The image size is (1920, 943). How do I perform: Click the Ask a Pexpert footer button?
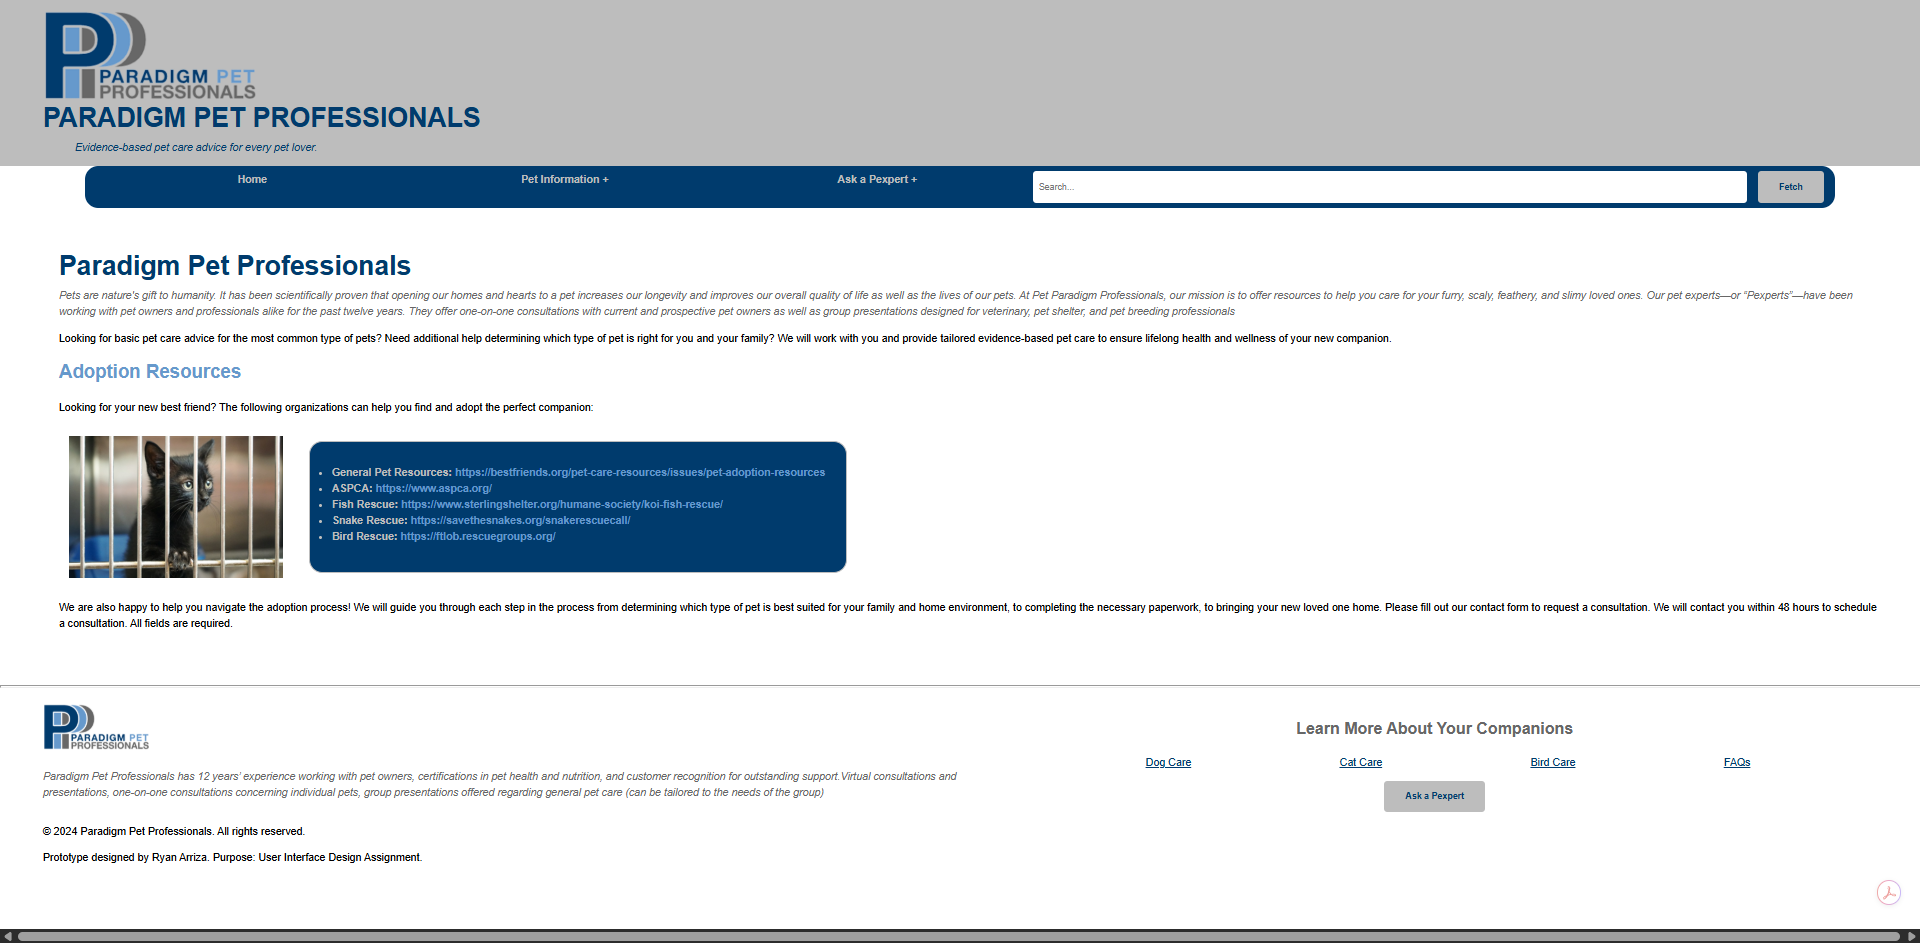1434,796
